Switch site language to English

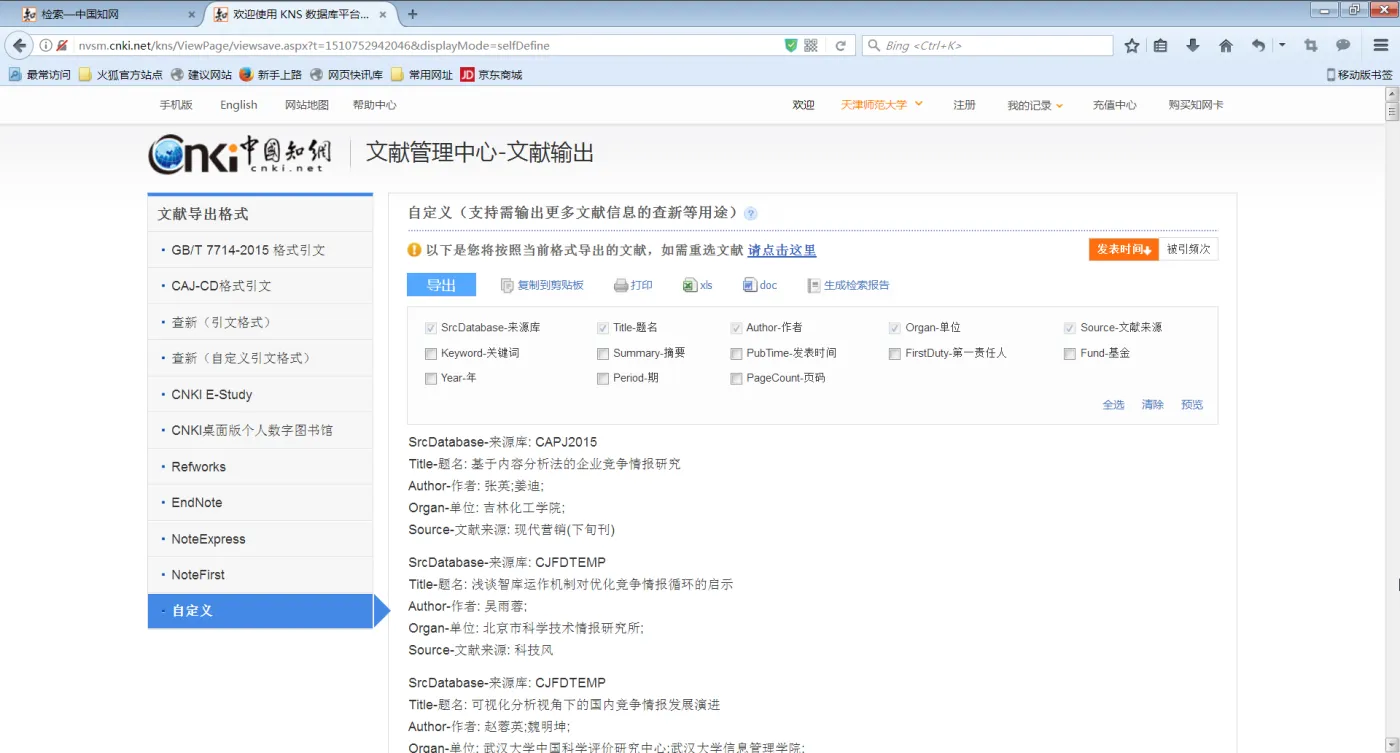[x=239, y=105]
